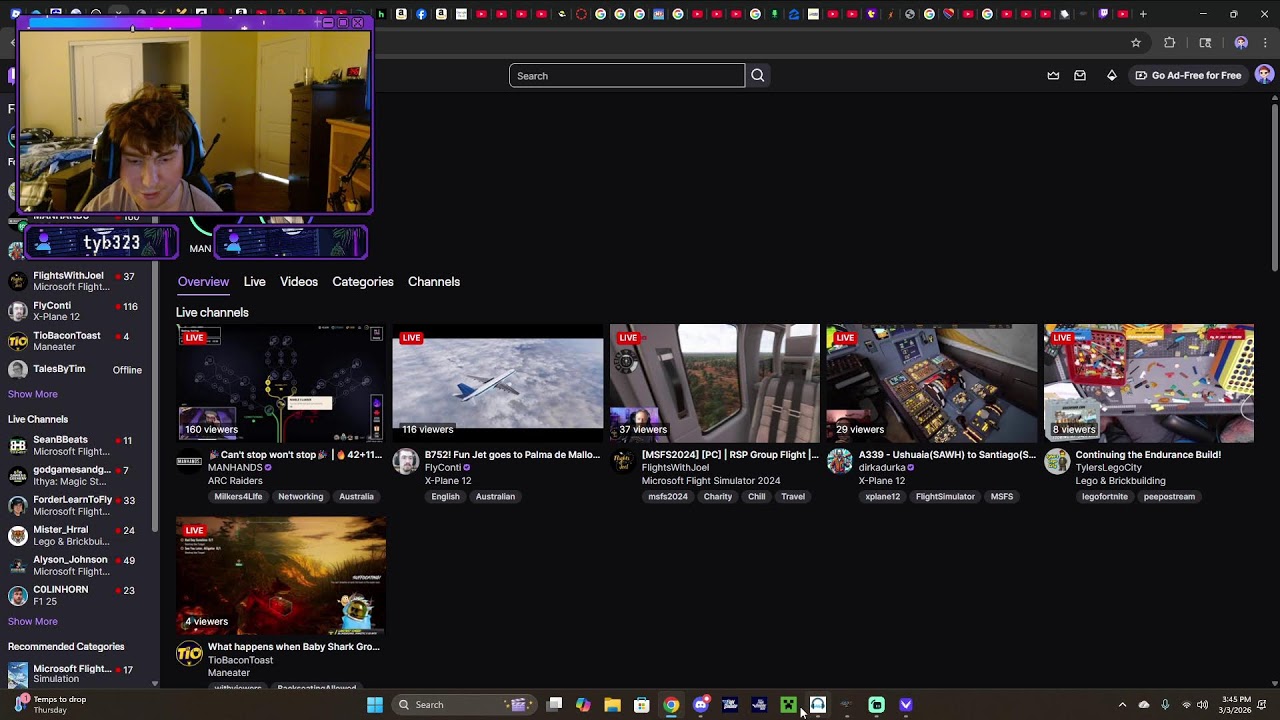The height and width of the screenshot is (720, 1280).
Task: Open the Twitch inbox notifications icon
Action: [1080, 75]
